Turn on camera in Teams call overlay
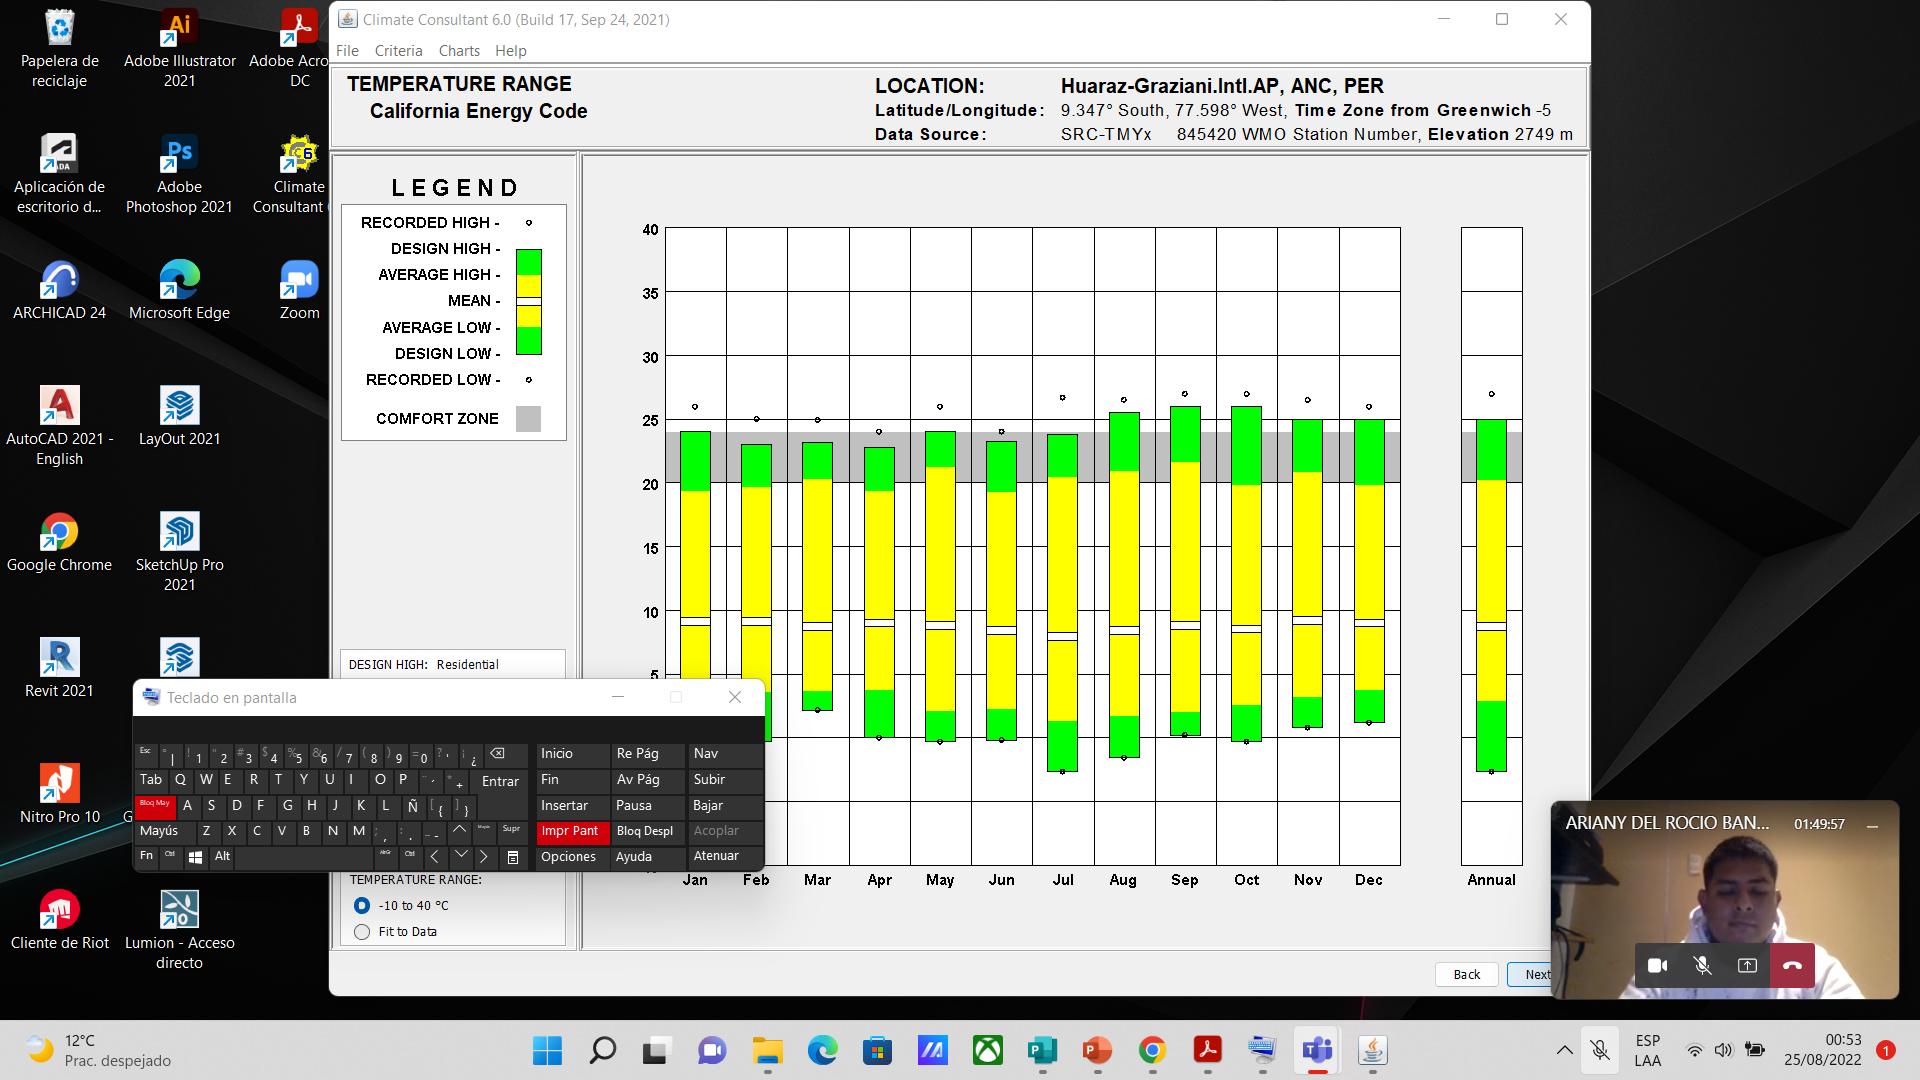This screenshot has height=1080, width=1920. point(1657,965)
